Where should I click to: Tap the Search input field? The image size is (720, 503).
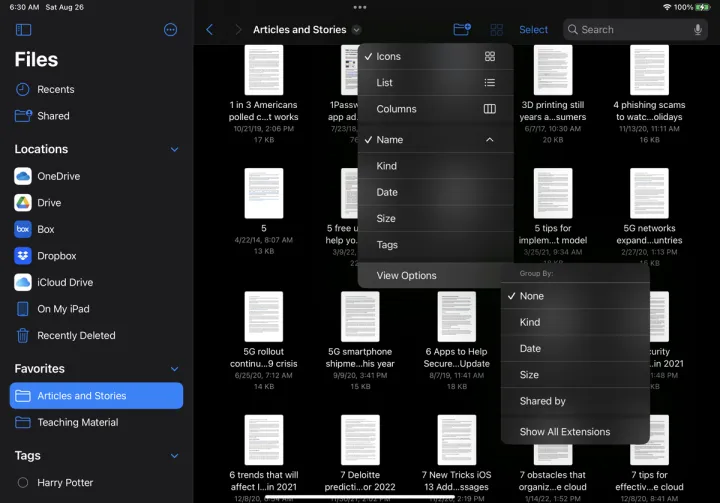pyautogui.click(x=630, y=30)
